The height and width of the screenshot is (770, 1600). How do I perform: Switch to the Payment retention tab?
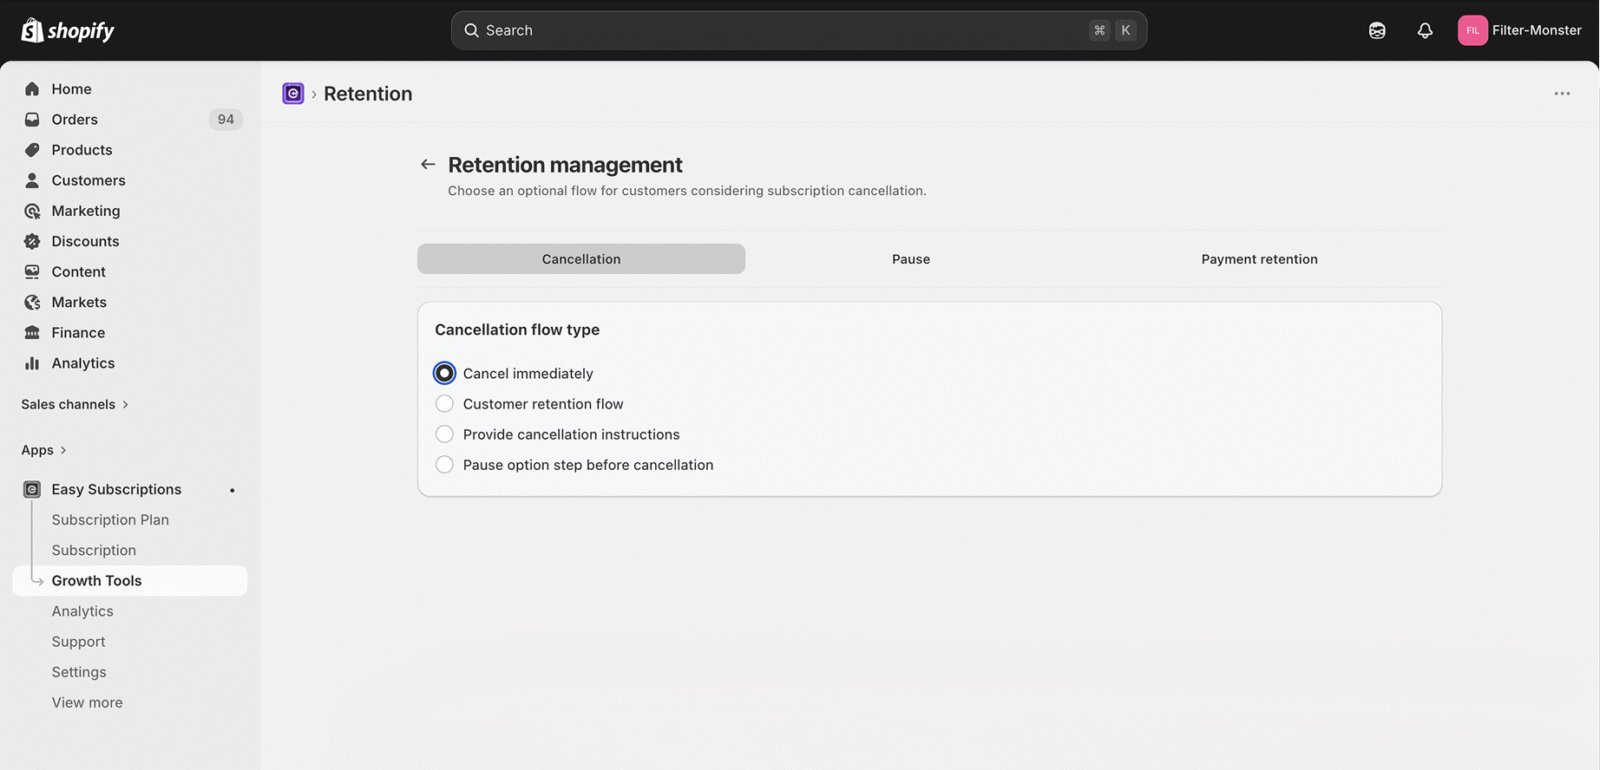pyautogui.click(x=1259, y=259)
